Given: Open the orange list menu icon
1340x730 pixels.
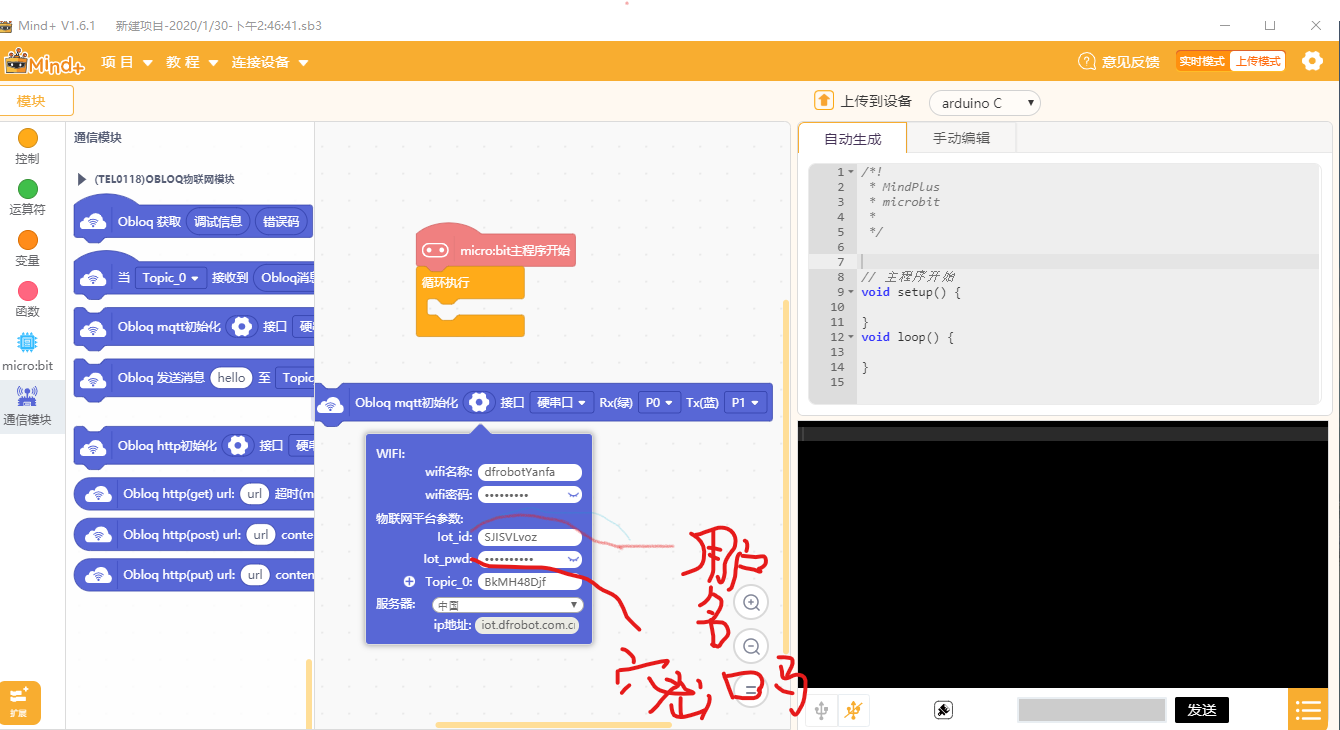Looking at the screenshot, I should (1308, 710).
